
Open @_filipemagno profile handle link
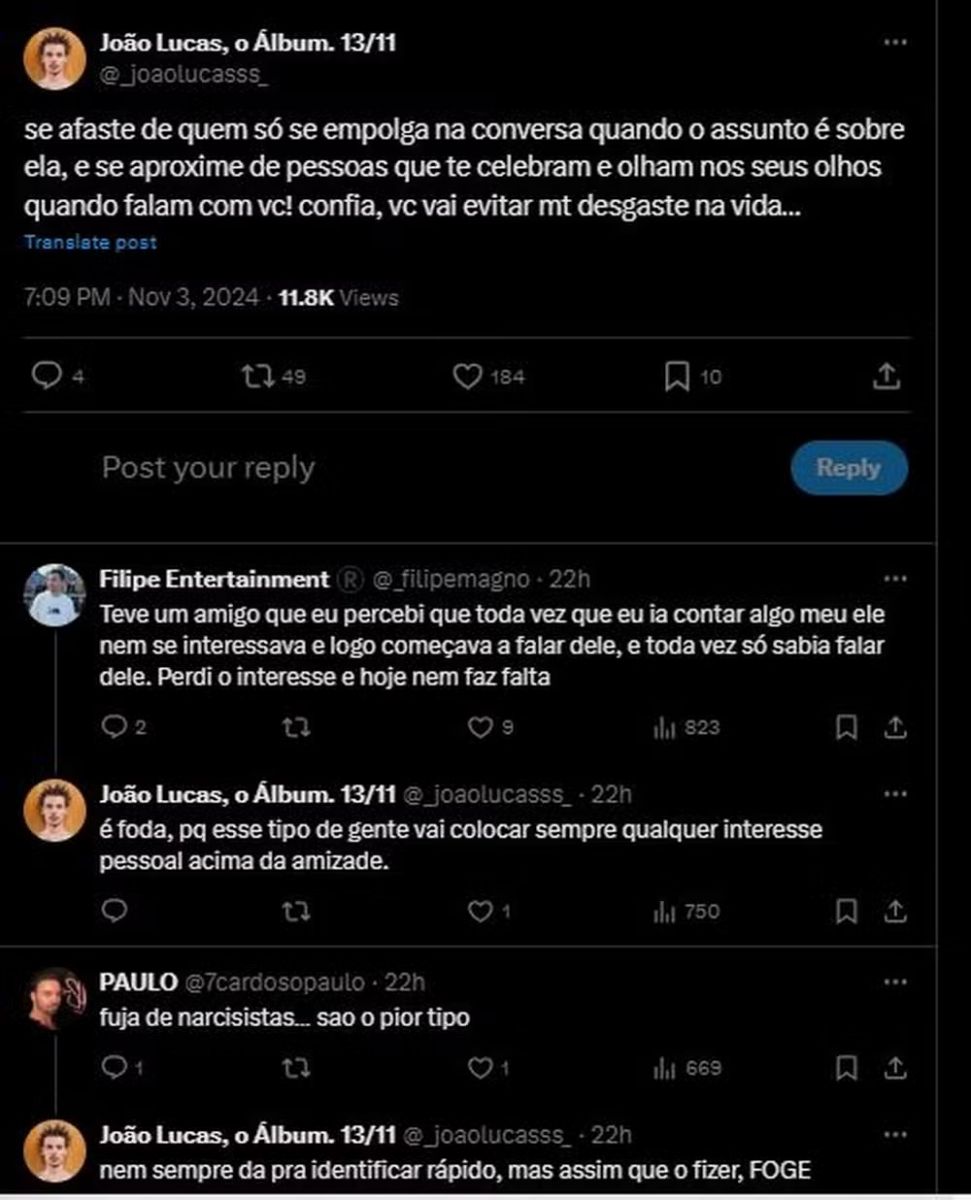(x=450, y=580)
